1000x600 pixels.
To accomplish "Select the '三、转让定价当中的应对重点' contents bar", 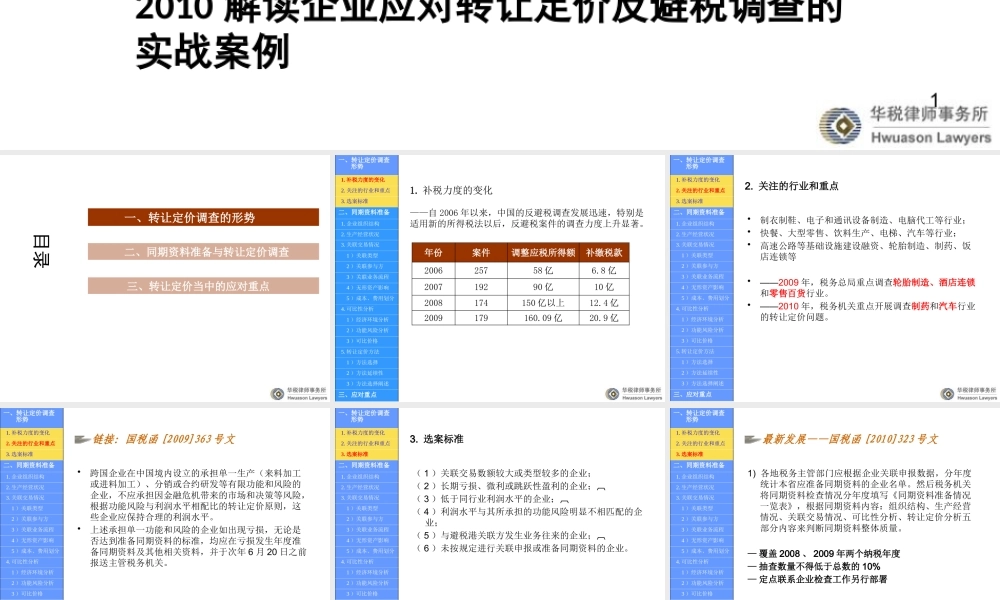I will point(203,286).
